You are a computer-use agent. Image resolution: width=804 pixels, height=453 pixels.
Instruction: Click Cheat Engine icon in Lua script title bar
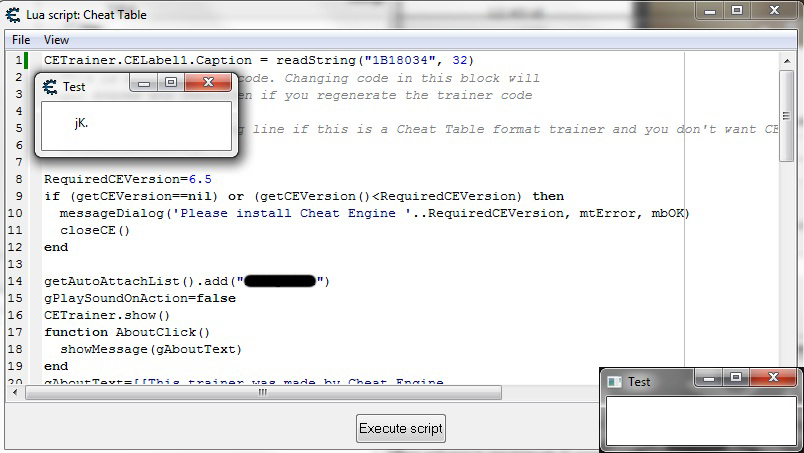pyautogui.click(x=13, y=15)
